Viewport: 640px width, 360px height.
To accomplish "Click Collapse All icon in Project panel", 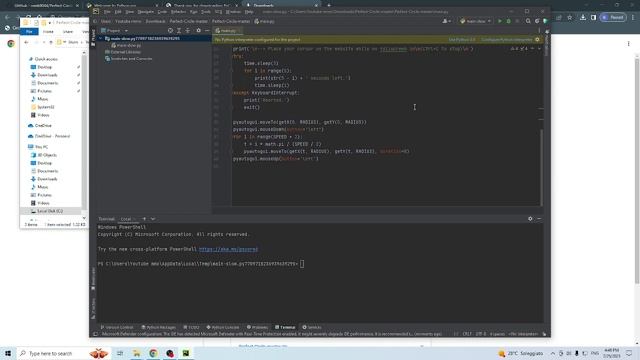I will 188,31.
